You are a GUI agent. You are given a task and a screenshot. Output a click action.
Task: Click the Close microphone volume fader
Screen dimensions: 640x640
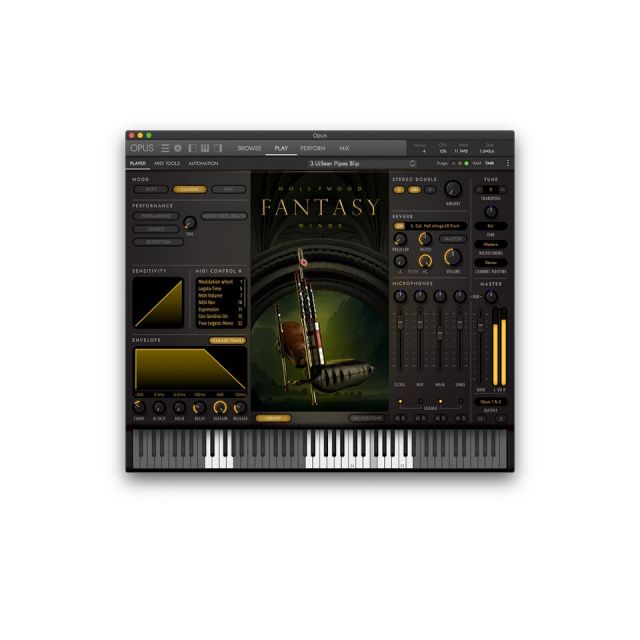(x=400, y=322)
